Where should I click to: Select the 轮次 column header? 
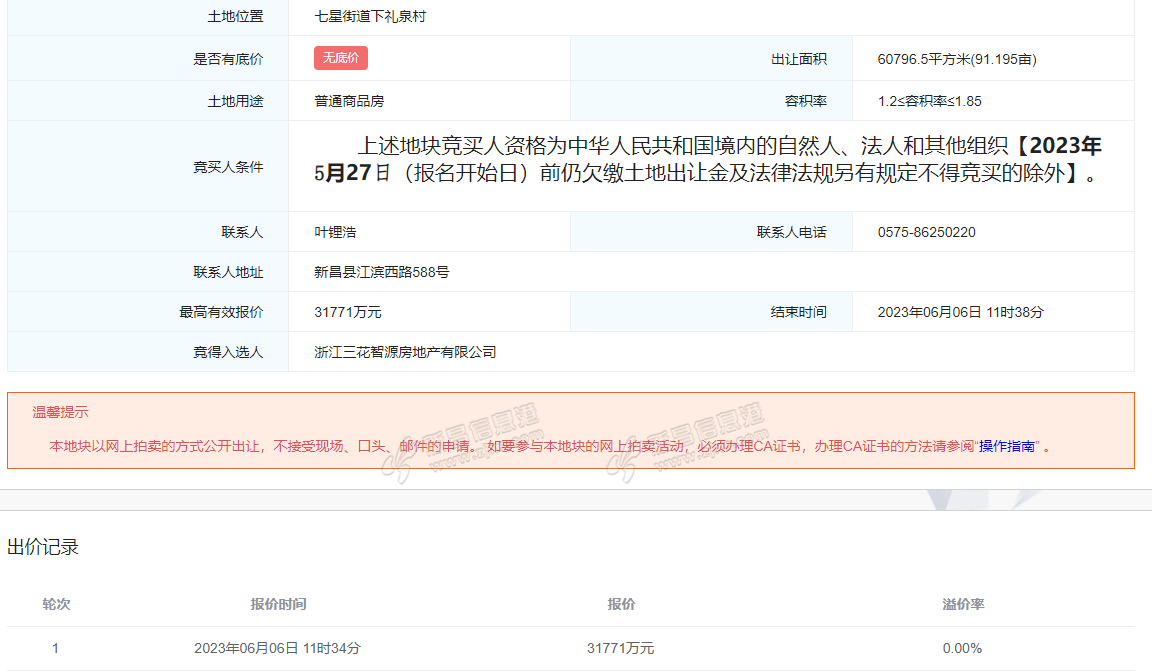(56, 605)
